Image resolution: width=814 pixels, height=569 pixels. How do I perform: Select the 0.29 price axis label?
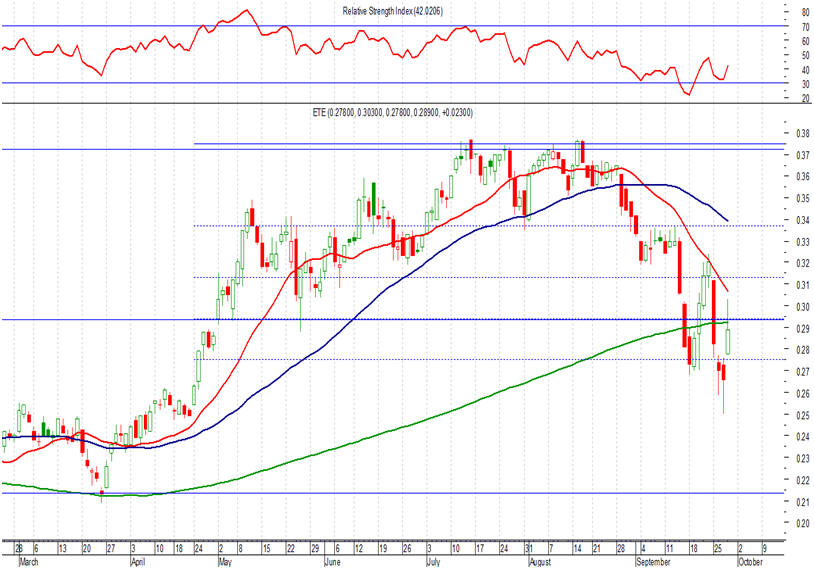803,329
